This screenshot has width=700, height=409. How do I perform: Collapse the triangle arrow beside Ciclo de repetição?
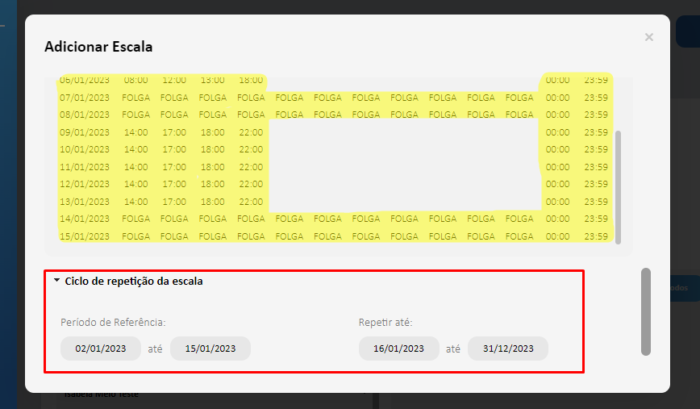[x=57, y=281]
